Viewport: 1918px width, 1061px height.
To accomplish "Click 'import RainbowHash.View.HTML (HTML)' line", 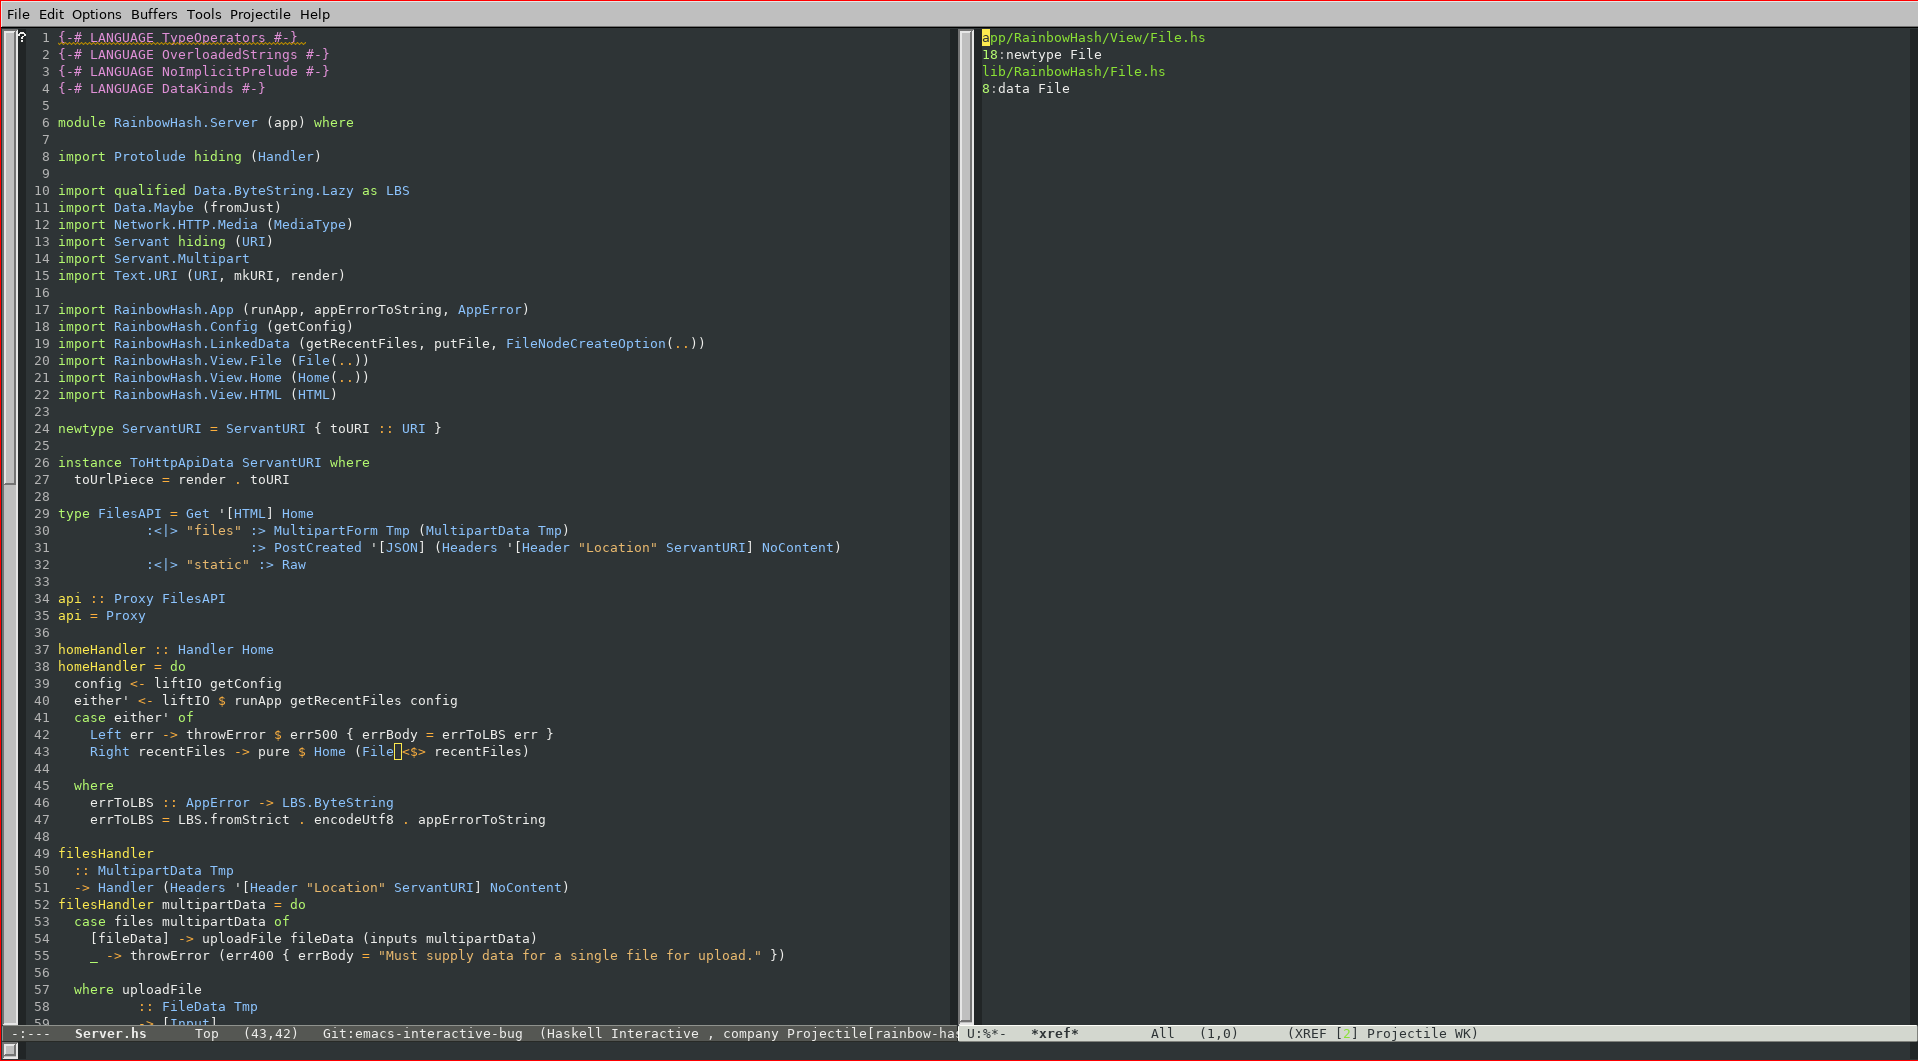I will [197, 395].
